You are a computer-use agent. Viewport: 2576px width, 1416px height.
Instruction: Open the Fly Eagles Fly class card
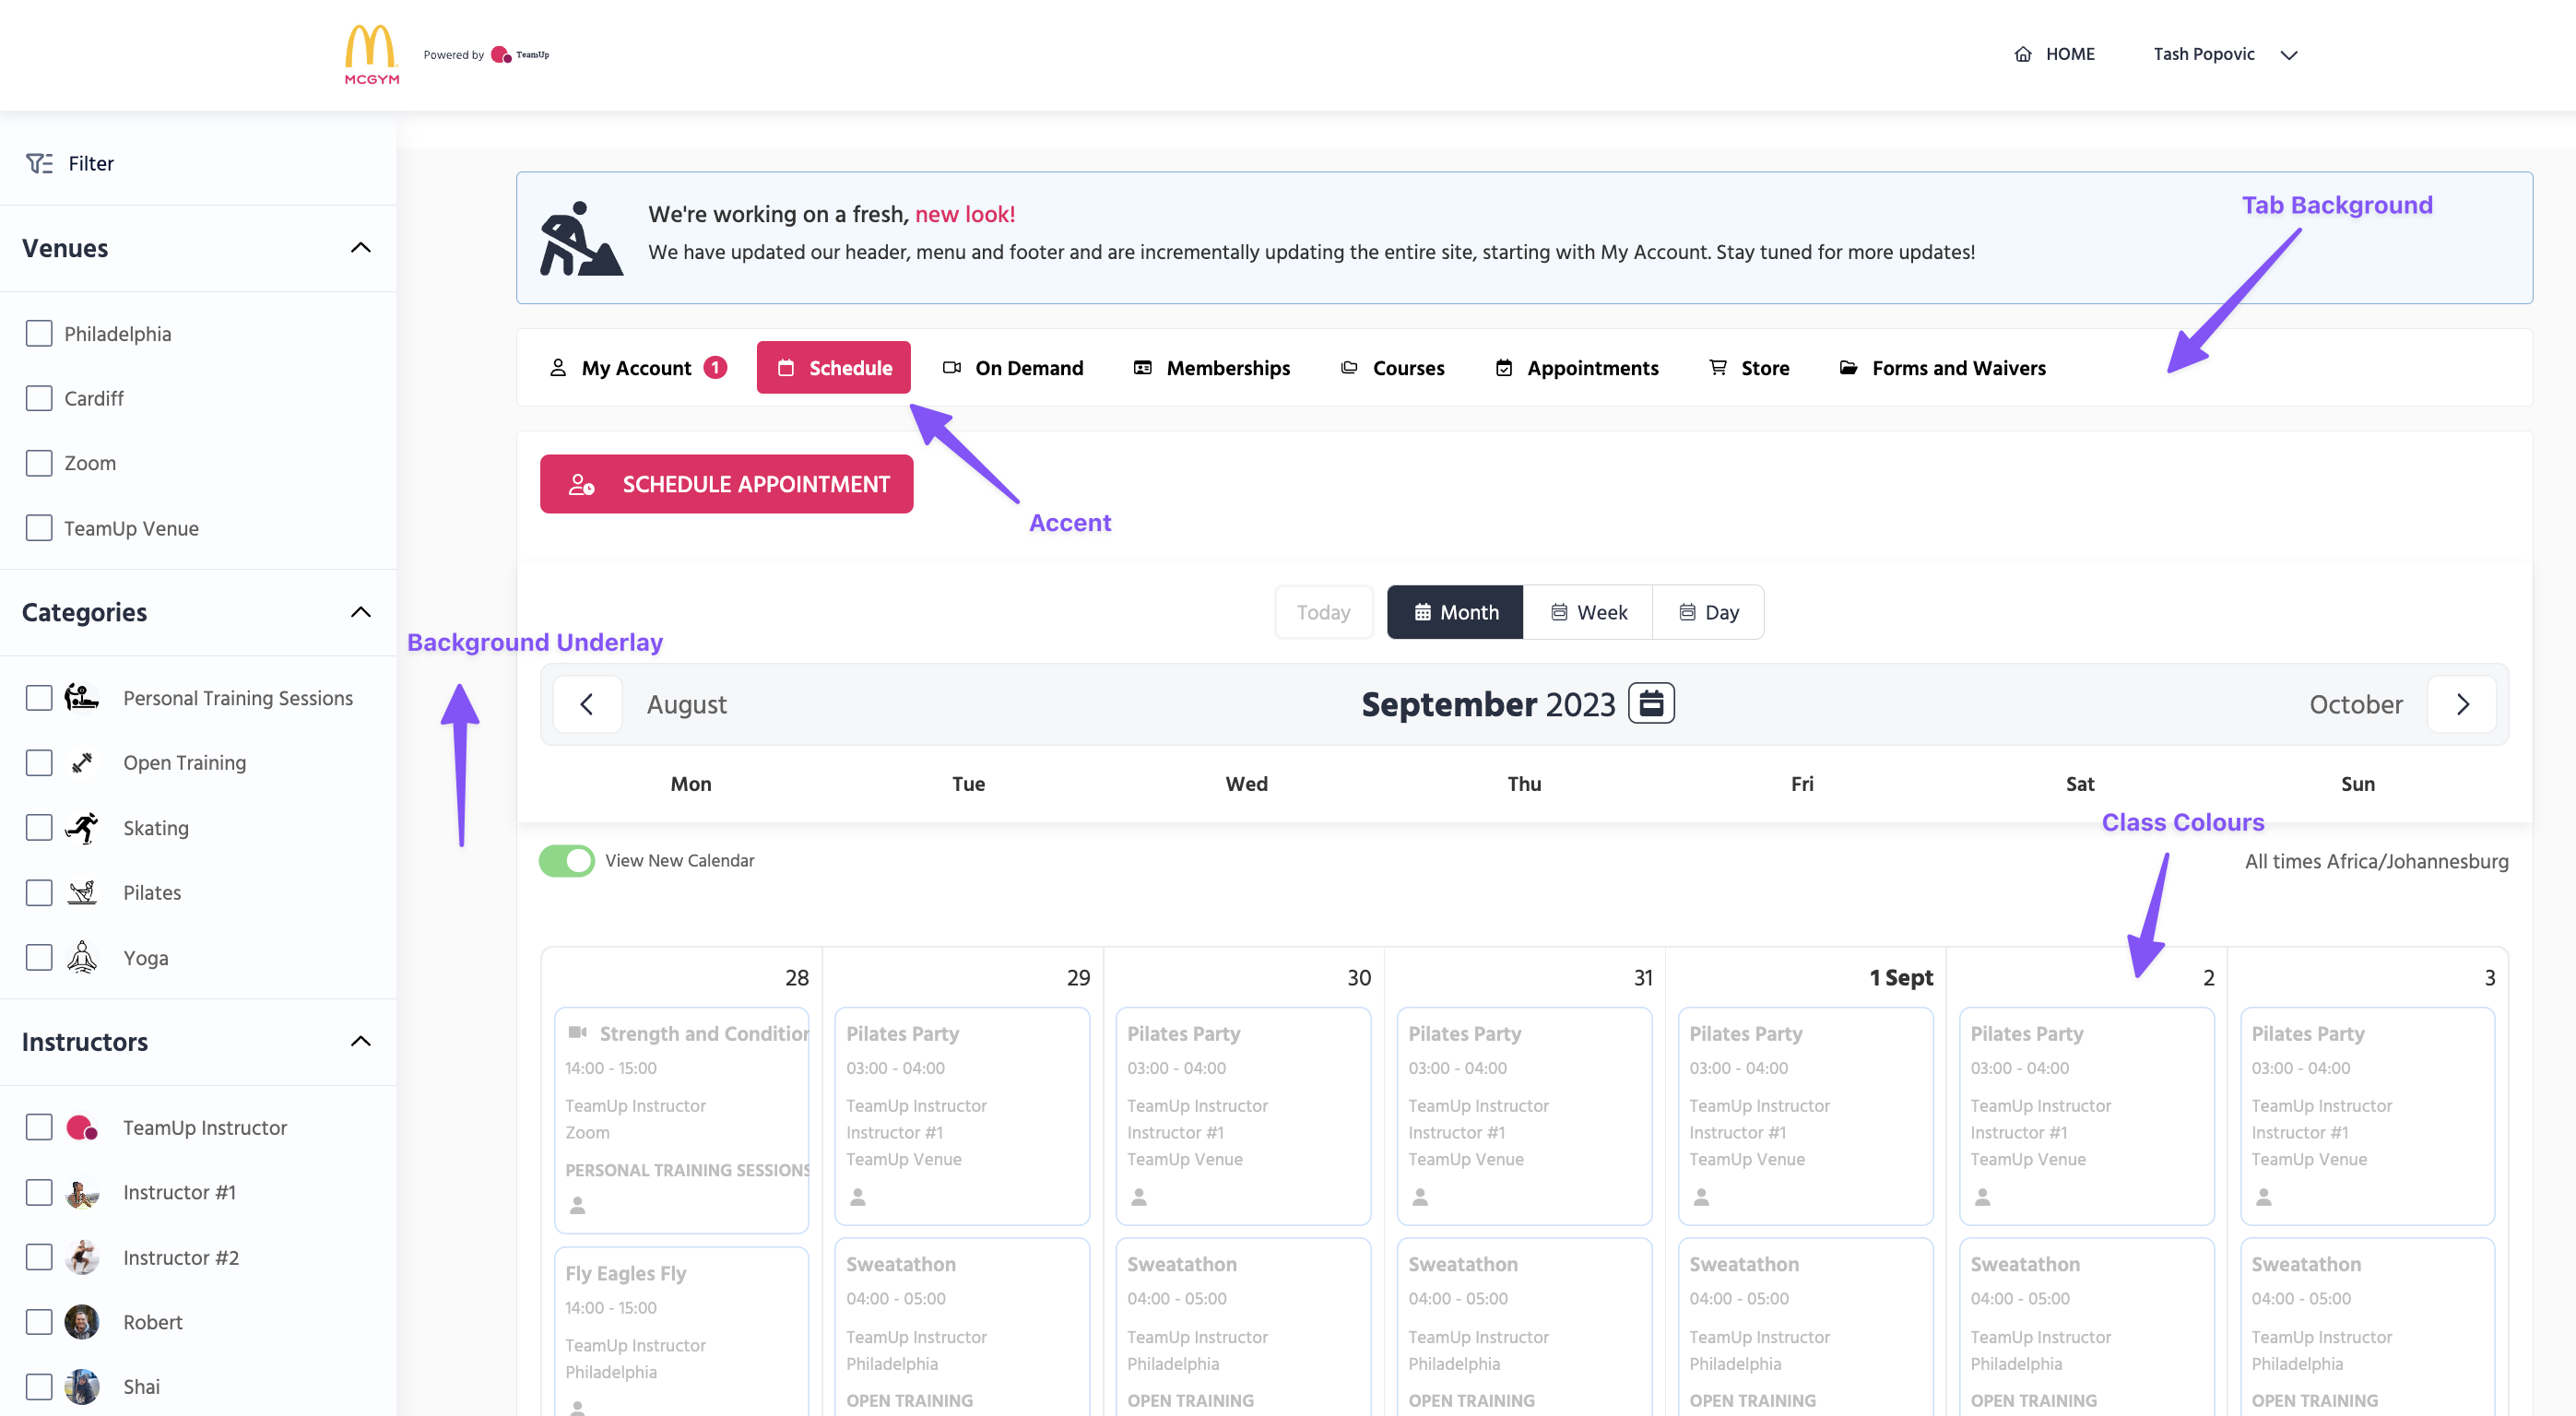click(682, 1330)
